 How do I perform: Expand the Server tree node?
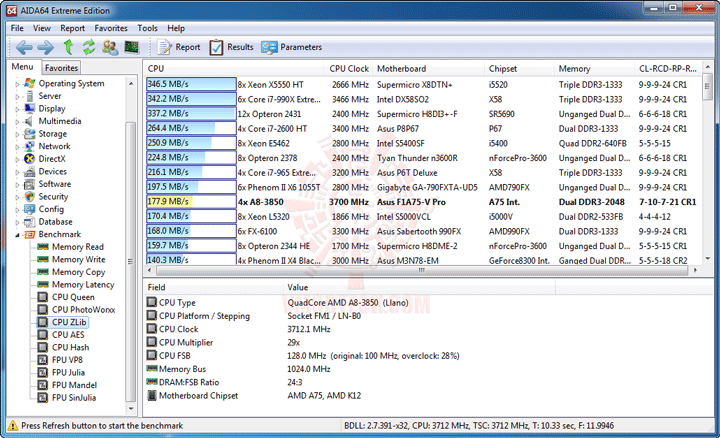(x=17, y=96)
